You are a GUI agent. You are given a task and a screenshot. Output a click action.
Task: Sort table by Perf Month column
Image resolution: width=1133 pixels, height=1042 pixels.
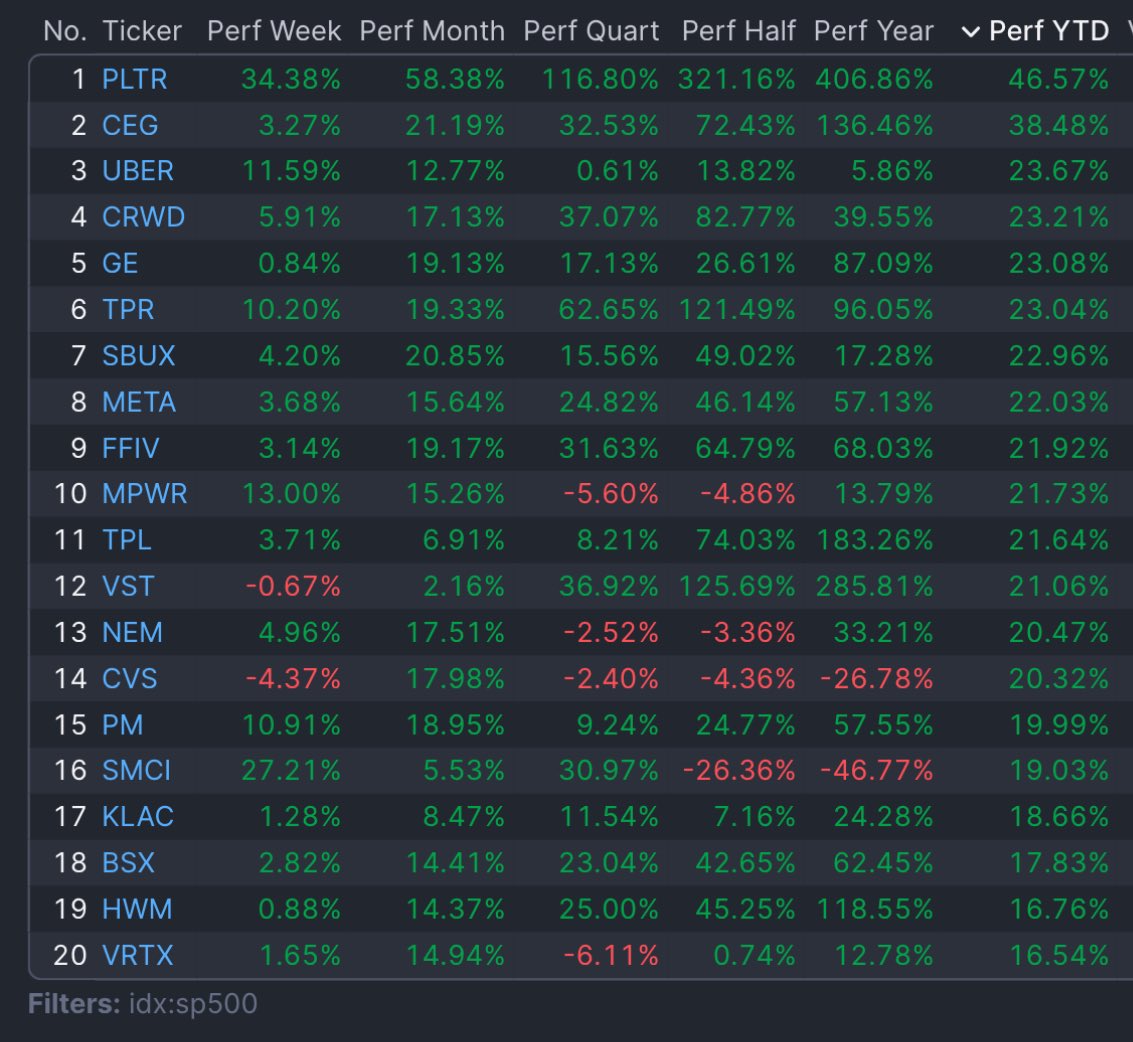(432, 32)
